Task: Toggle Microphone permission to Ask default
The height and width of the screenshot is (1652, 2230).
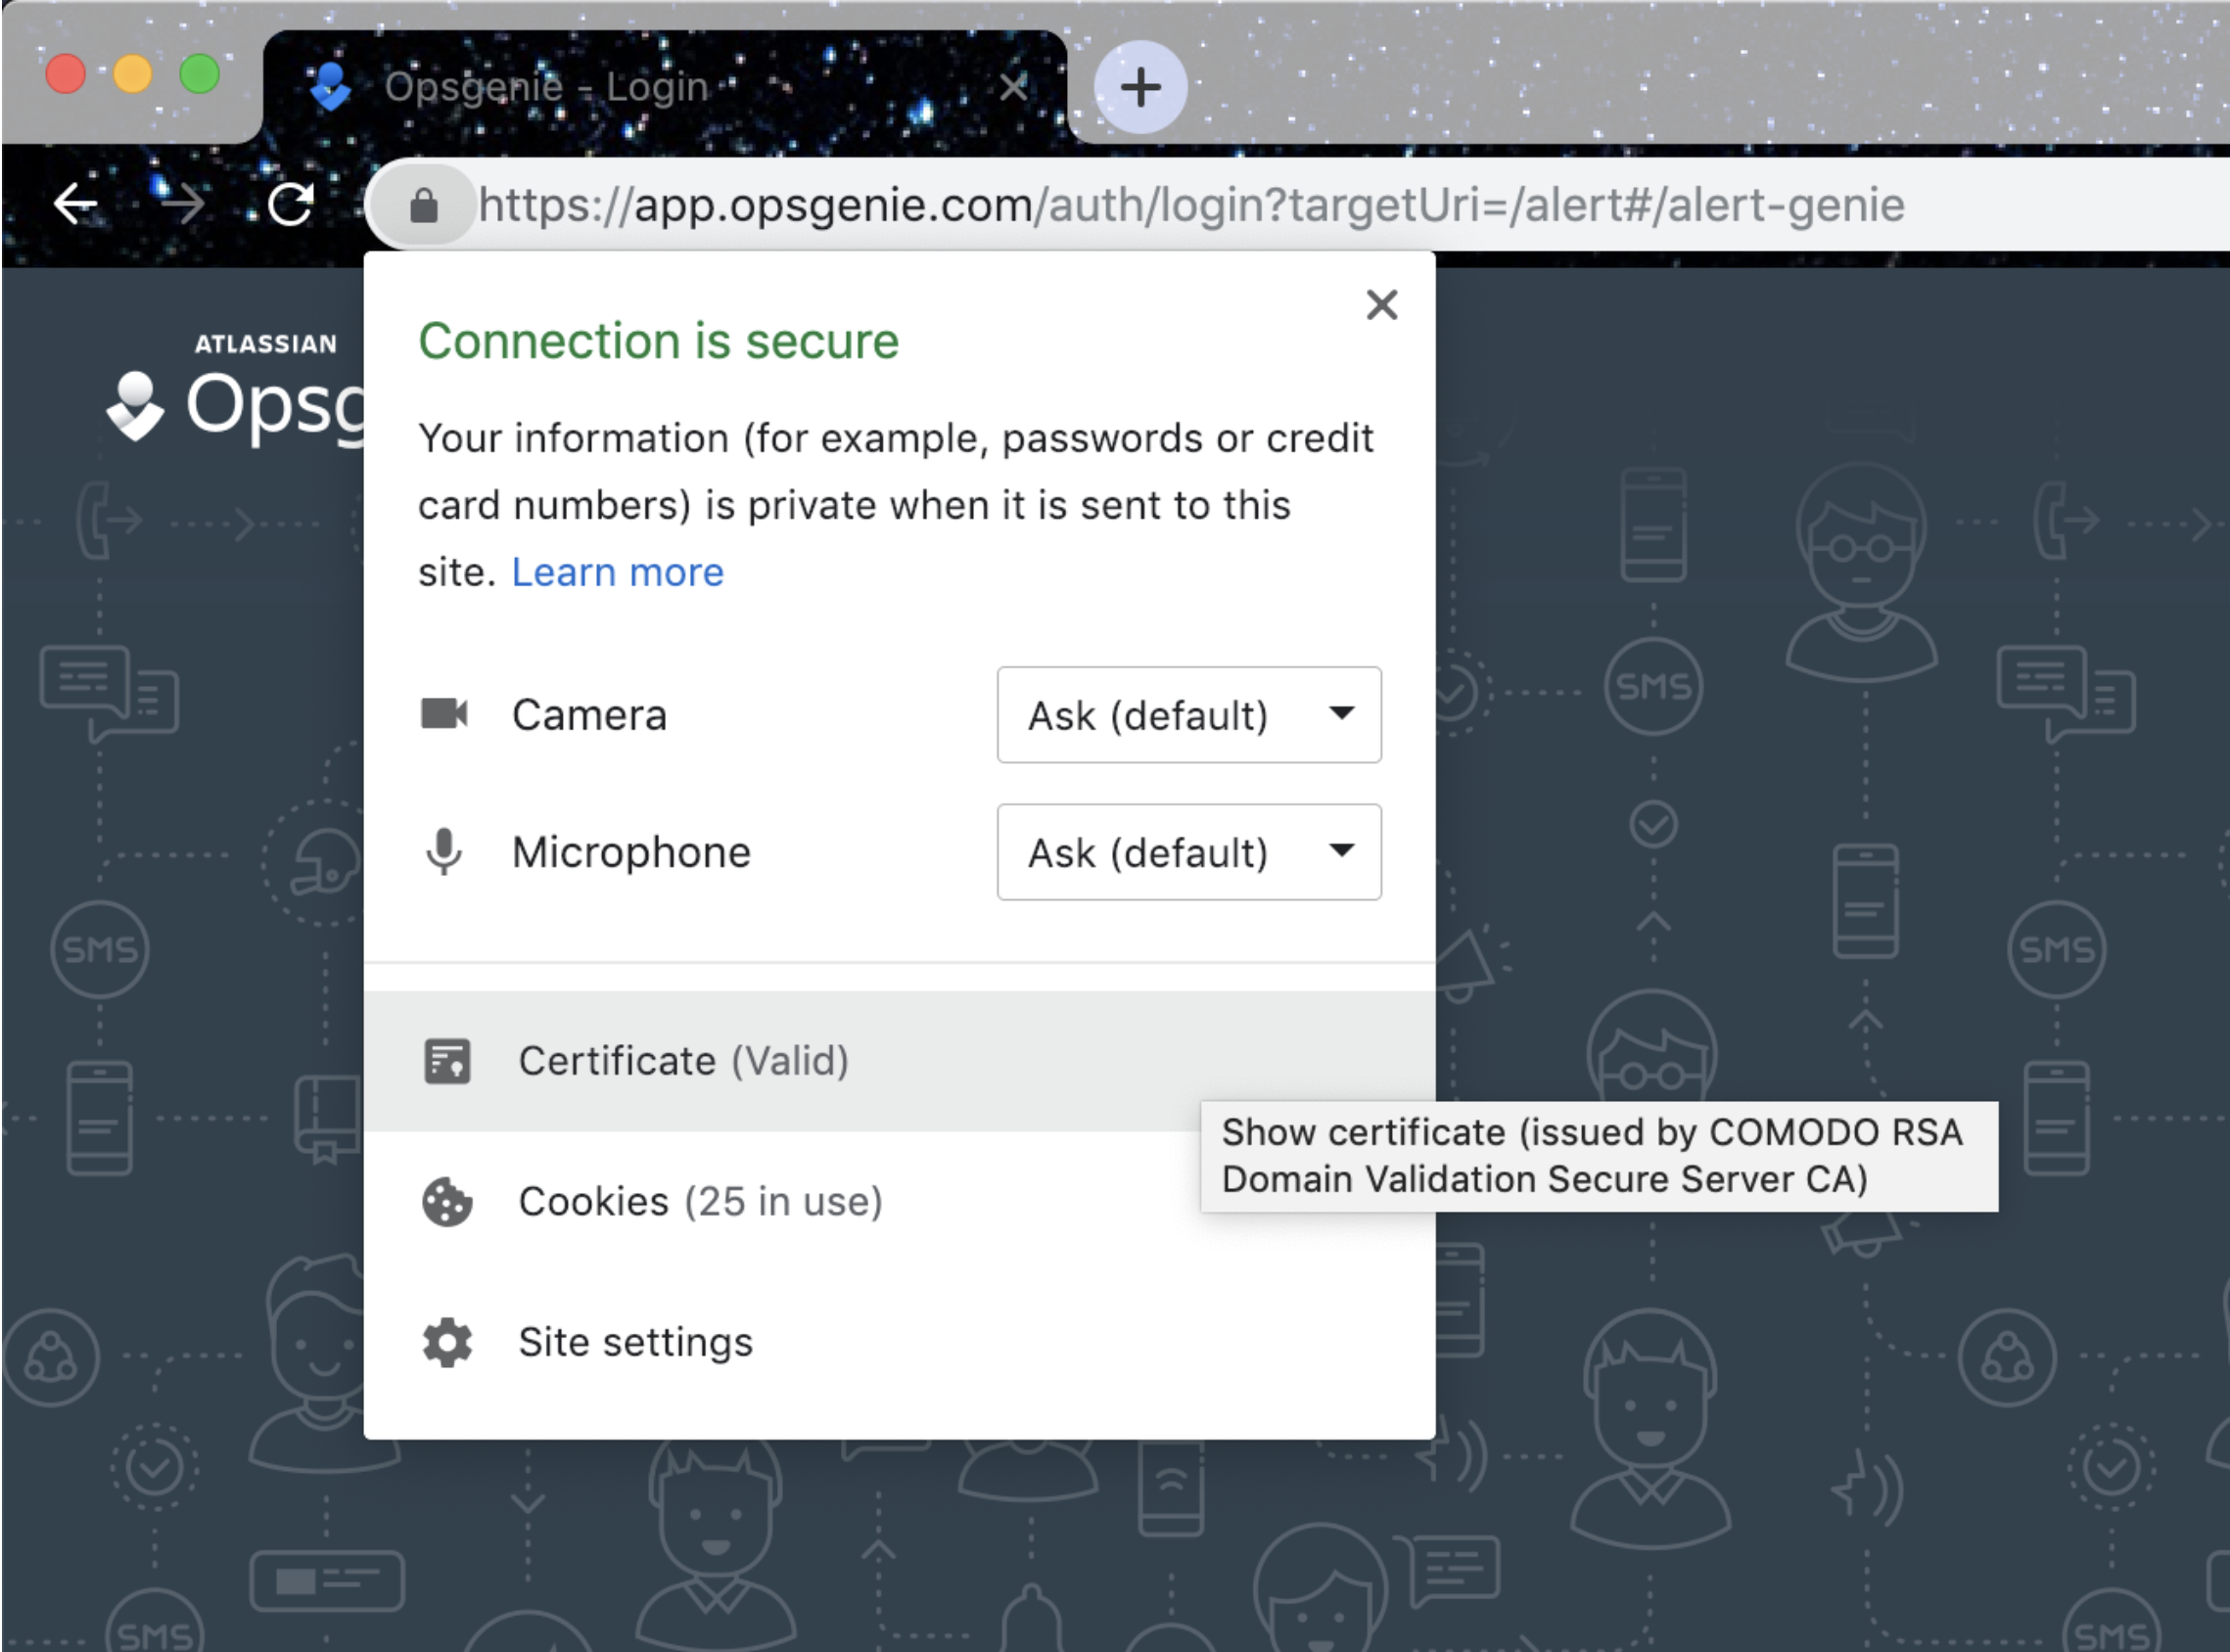Action: 1190,850
